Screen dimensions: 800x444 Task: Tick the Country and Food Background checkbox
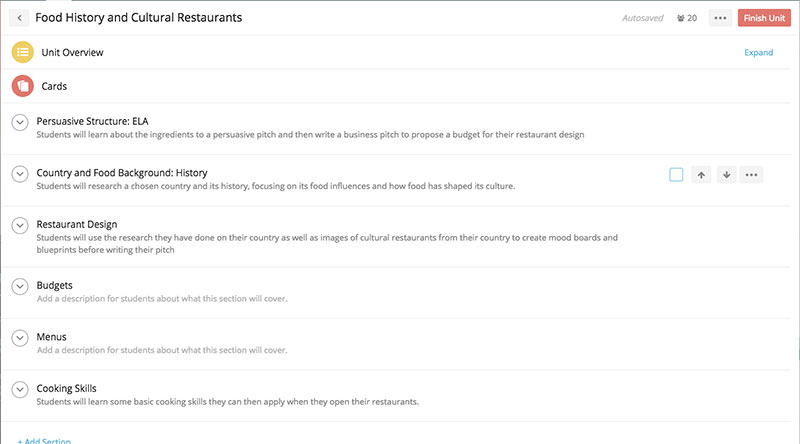coord(676,175)
